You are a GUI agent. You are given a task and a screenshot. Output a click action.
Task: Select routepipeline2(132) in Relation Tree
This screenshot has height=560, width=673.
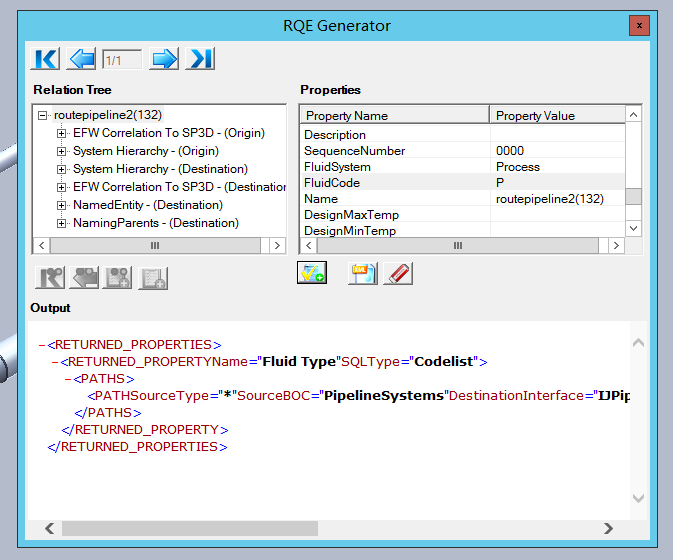point(108,115)
